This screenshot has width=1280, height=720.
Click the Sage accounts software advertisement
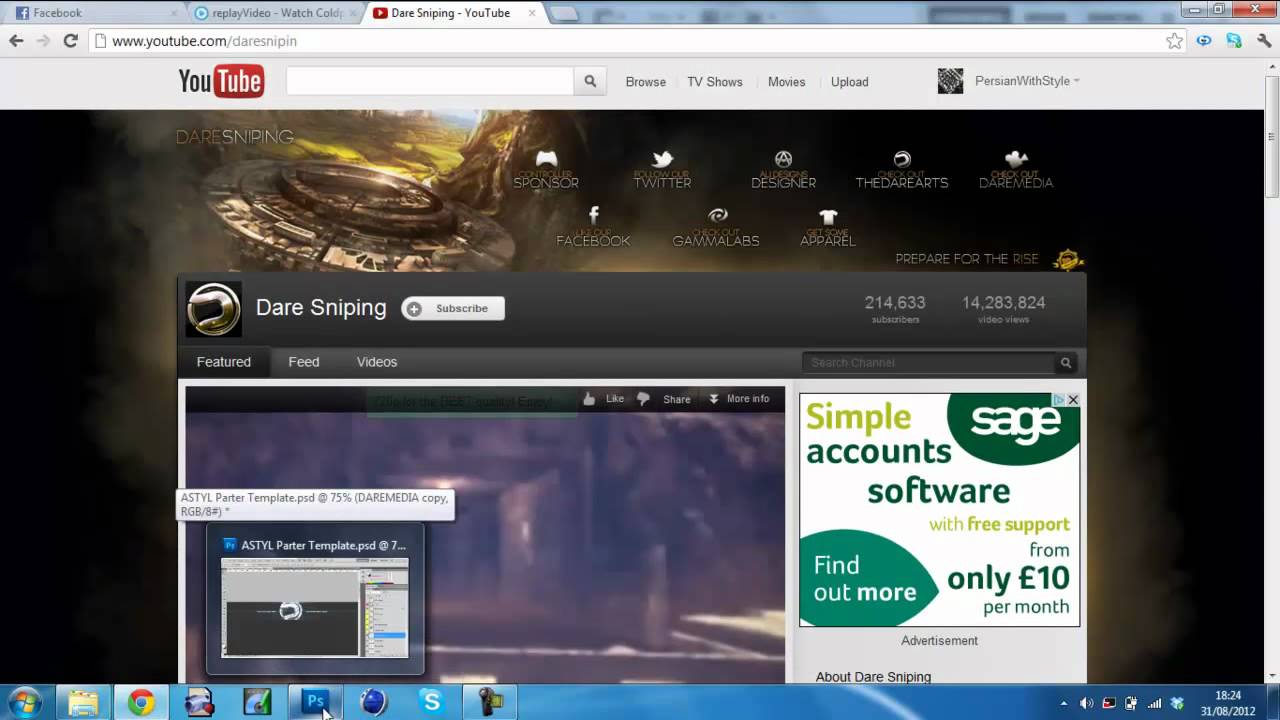(940, 509)
